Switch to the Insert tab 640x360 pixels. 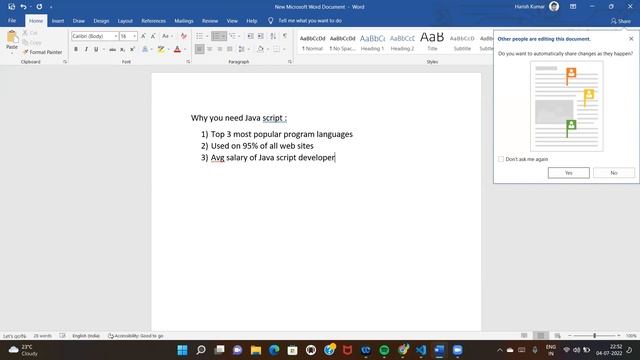coord(58,21)
